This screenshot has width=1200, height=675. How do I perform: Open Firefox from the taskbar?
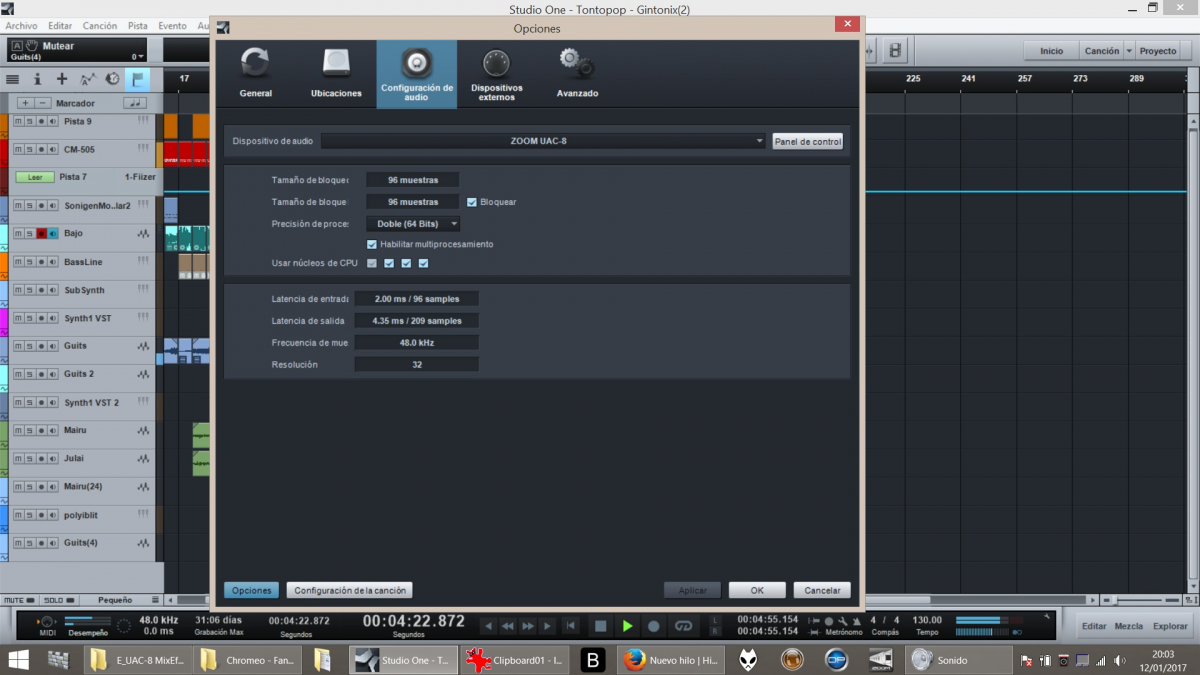[671, 660]
